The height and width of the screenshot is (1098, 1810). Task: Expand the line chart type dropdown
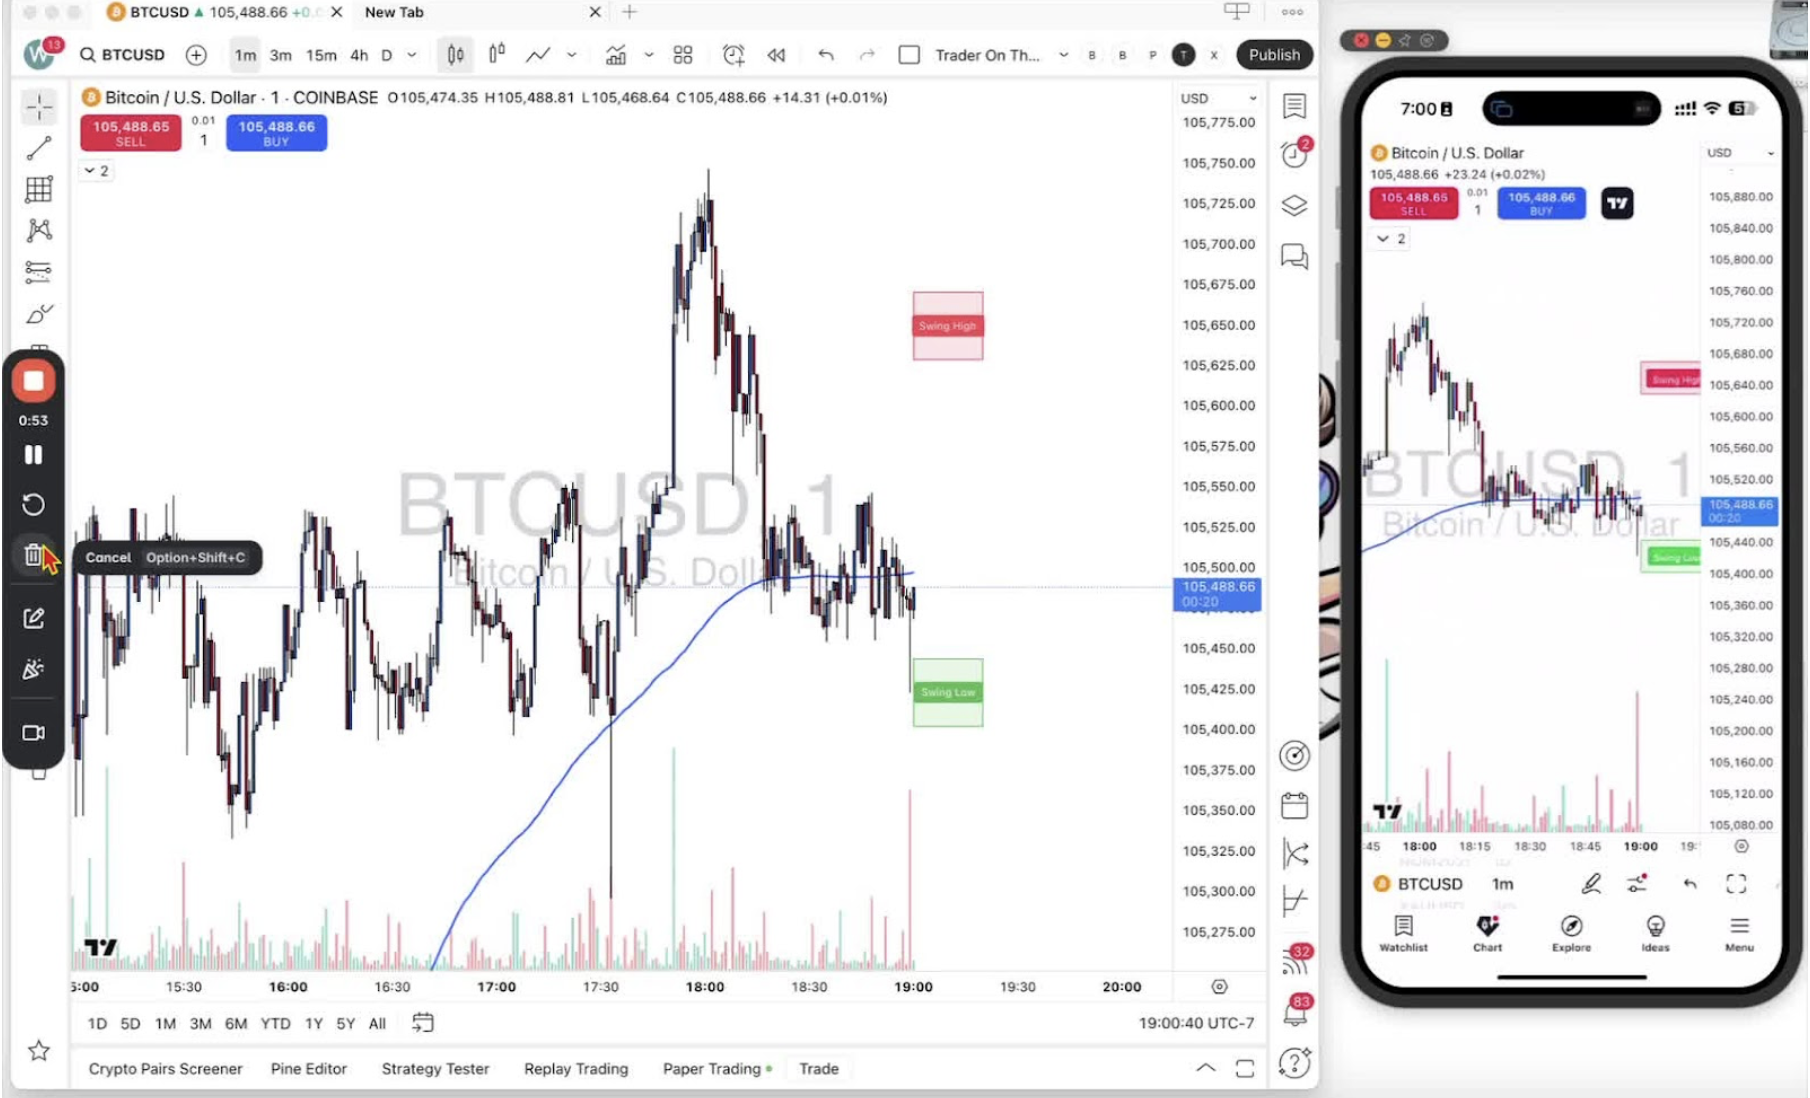coord(572,55)
